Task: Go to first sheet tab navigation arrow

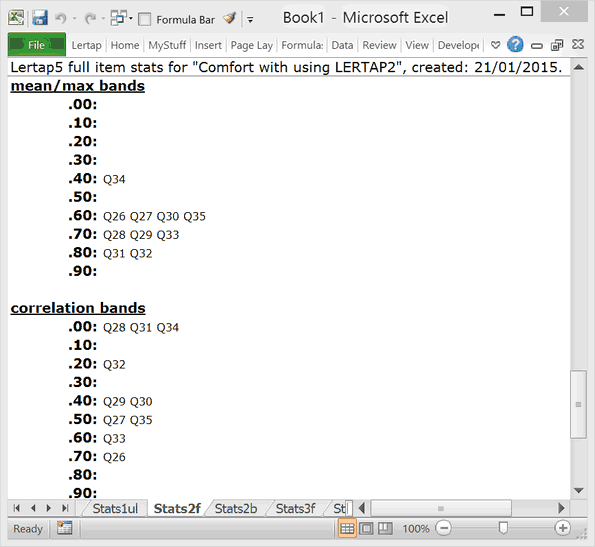Action: (17, 508)
